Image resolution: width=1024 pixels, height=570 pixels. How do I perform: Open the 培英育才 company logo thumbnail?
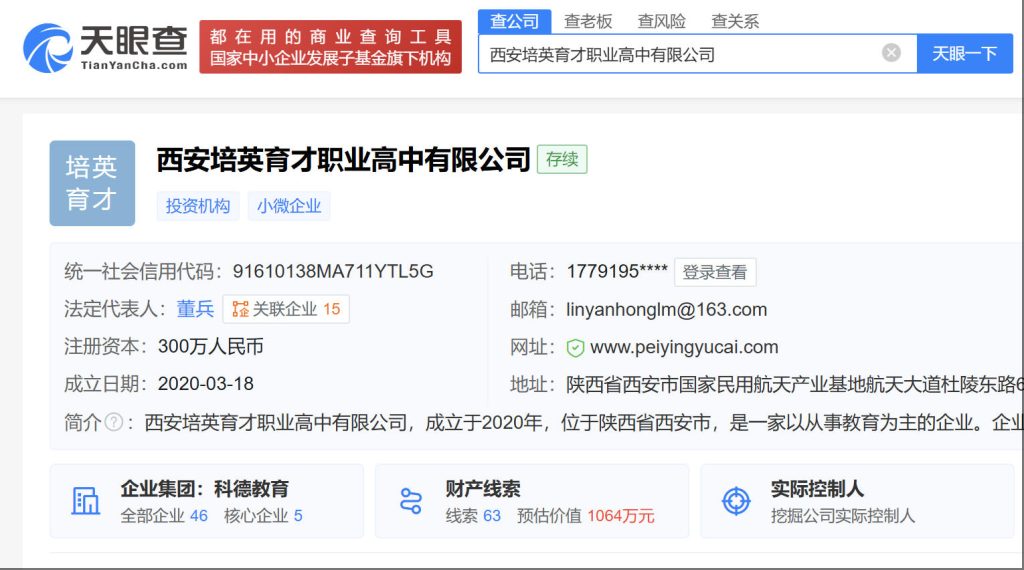pyautogui.click(x=92, y=183)
